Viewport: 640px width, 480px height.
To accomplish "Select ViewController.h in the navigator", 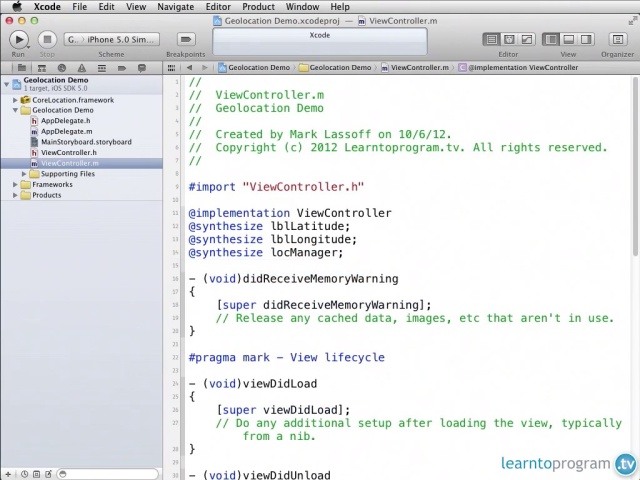I will coord(82,153).
